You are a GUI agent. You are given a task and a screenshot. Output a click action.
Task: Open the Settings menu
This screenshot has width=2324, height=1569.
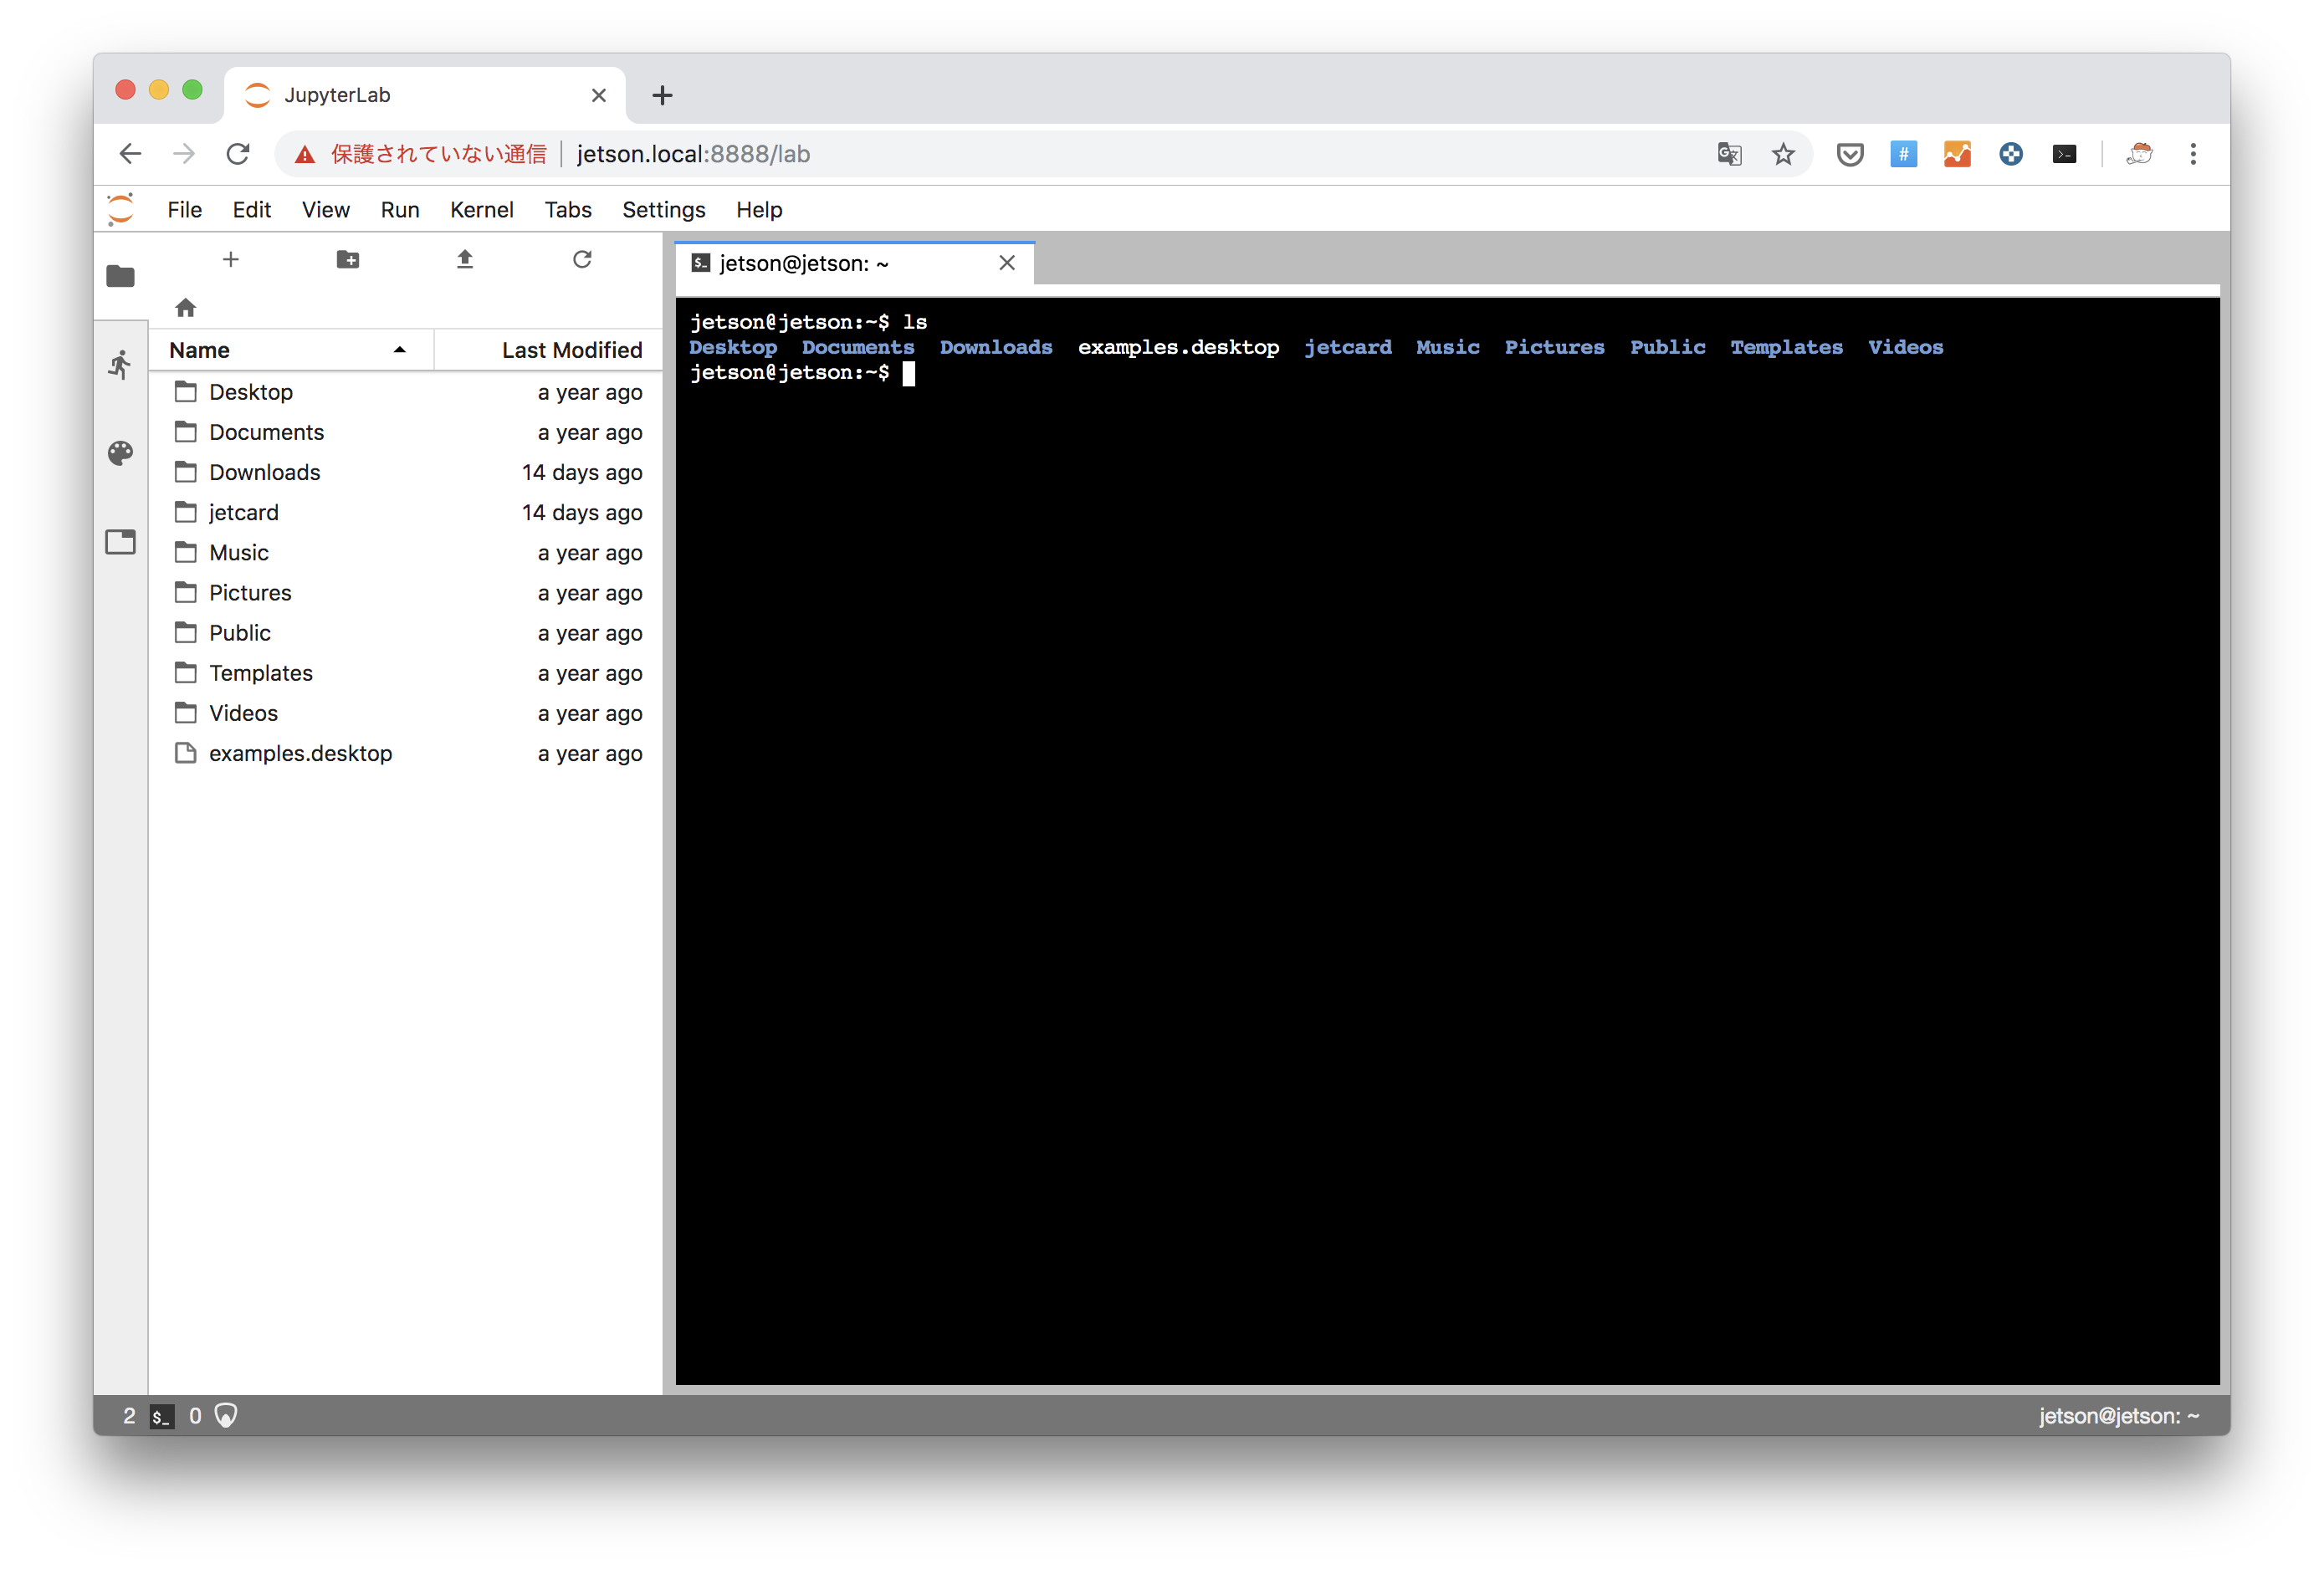[x=663, y=210]
